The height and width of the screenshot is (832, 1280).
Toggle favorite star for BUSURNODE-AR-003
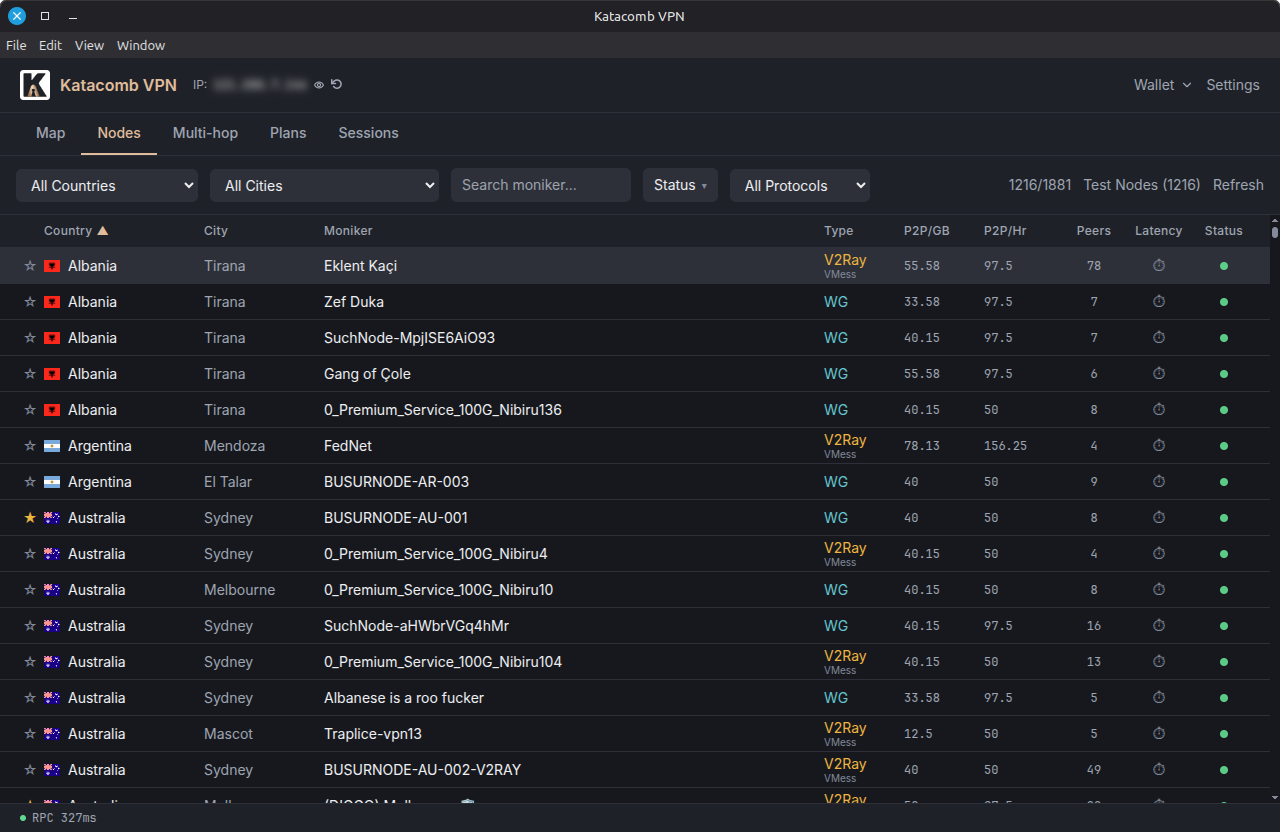[30, 482]
